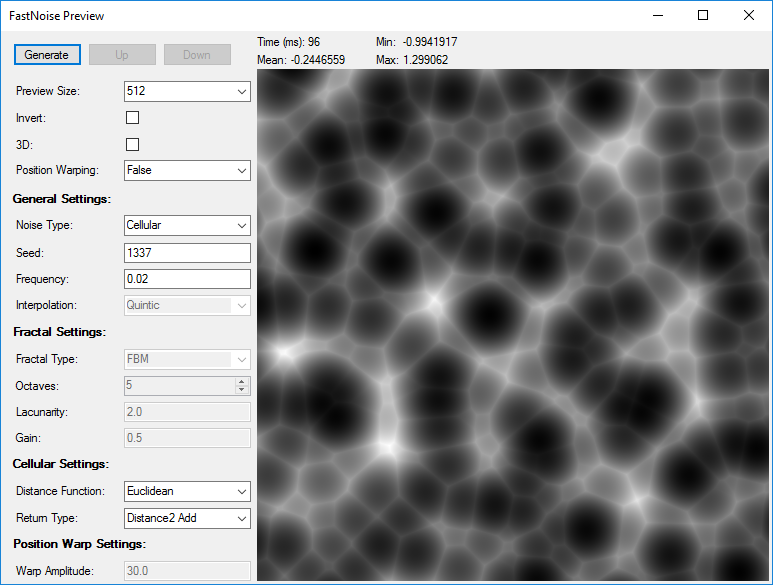Screen dimensions: 773x585
Task: Click the Gain field
Action: click(187, 438)
